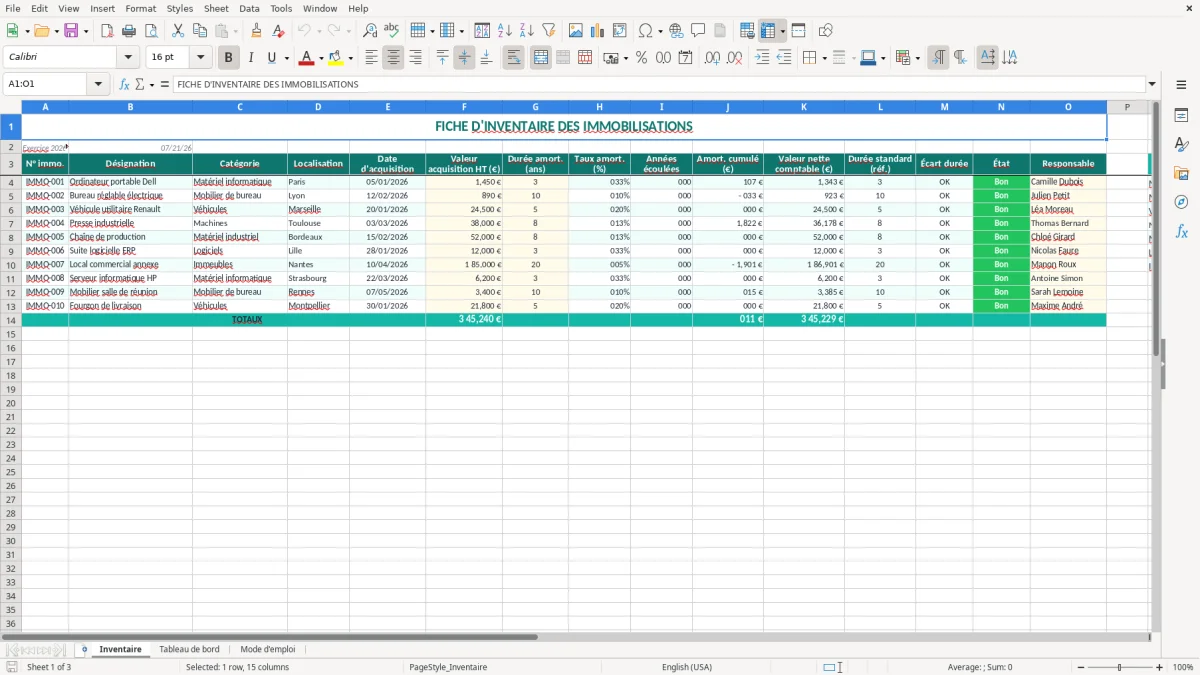
Task: Open font color dropdown arrow
Action: [321, 58]
